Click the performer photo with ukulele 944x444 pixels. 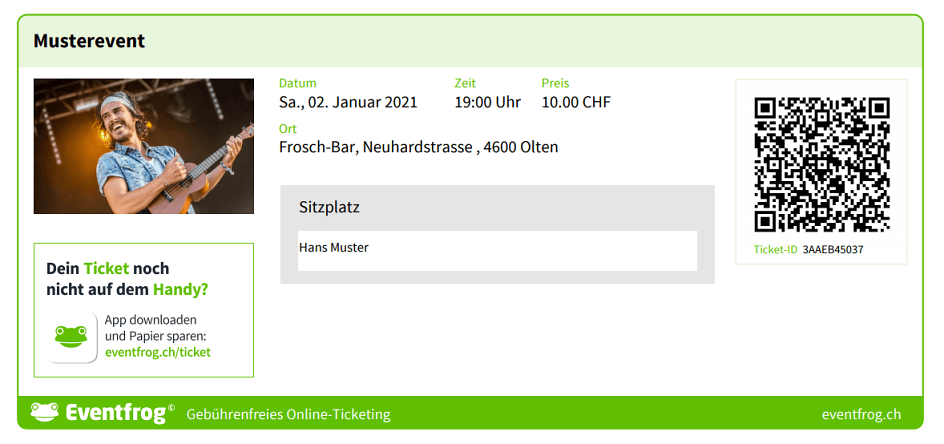point(144,146)
